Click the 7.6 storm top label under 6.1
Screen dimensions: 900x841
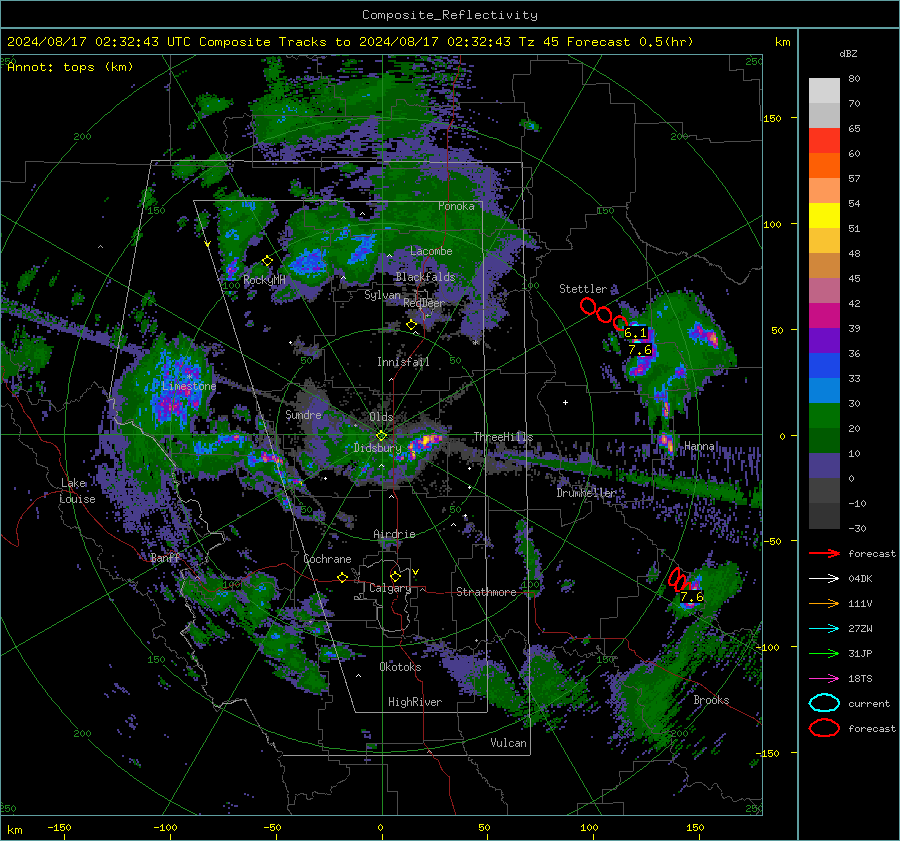(x=640, y=350)
